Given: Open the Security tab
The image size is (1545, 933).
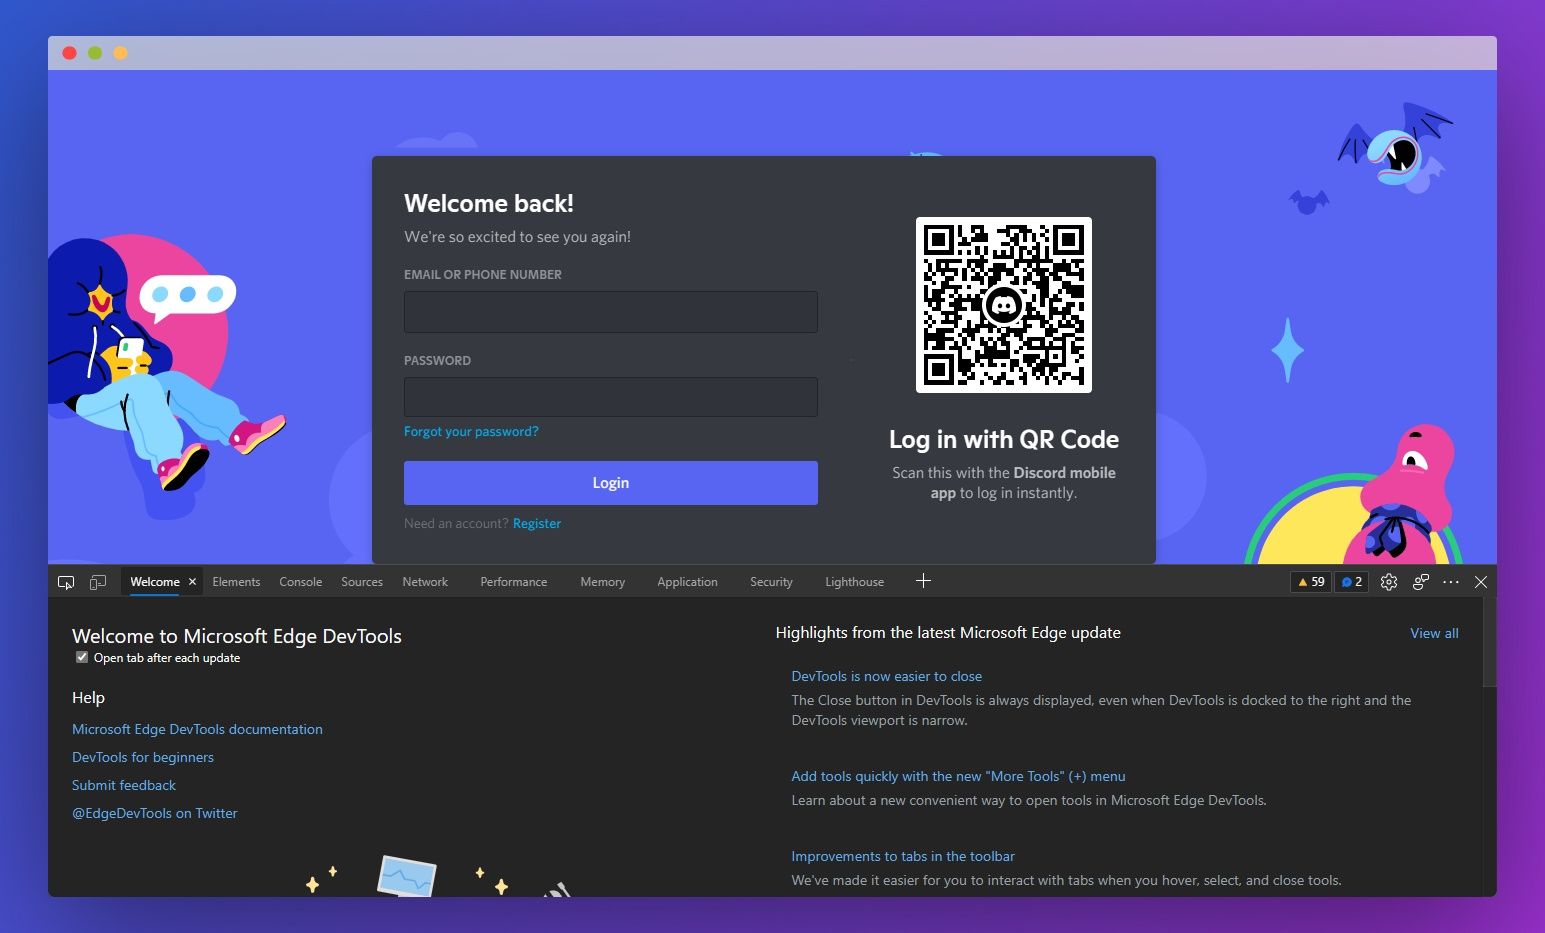Looking at the screenshot, I should [x=772, y=582].
